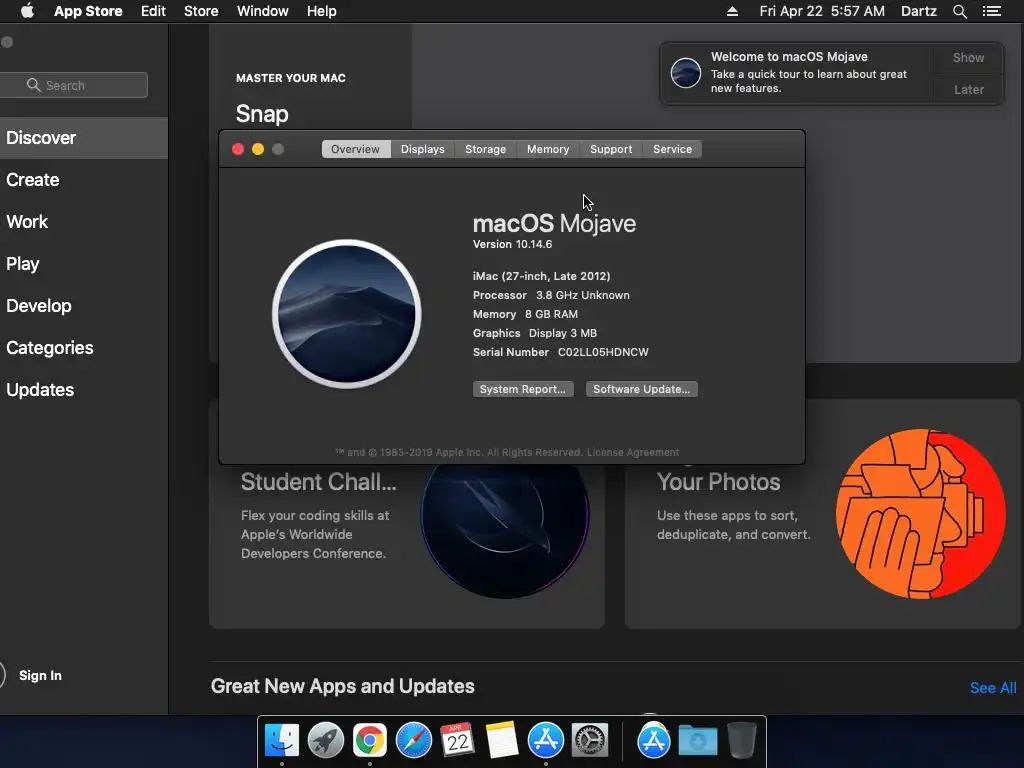Open System Preferences gear in Dock
The width and height of the screenshot is (1024, 768).
[590, 740]
